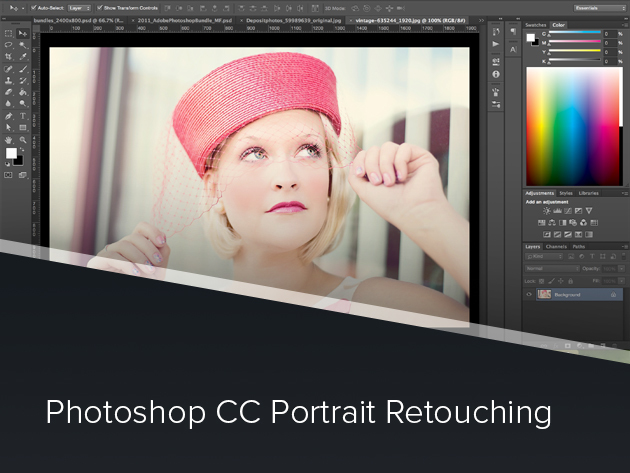630x473 pixels.
Task: Open the bundles_2400x800.psd document tab
Action: coord(78,20)
